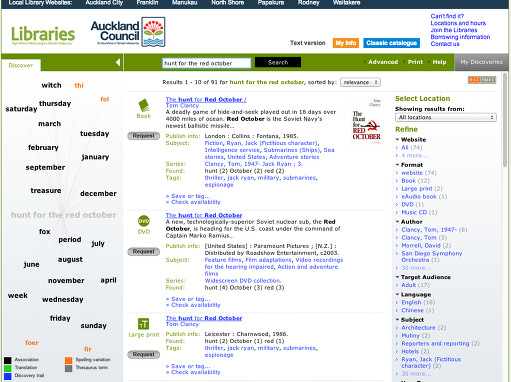Open Join the Libraries link
Screen dimensions: 511x382
(454, 30)
